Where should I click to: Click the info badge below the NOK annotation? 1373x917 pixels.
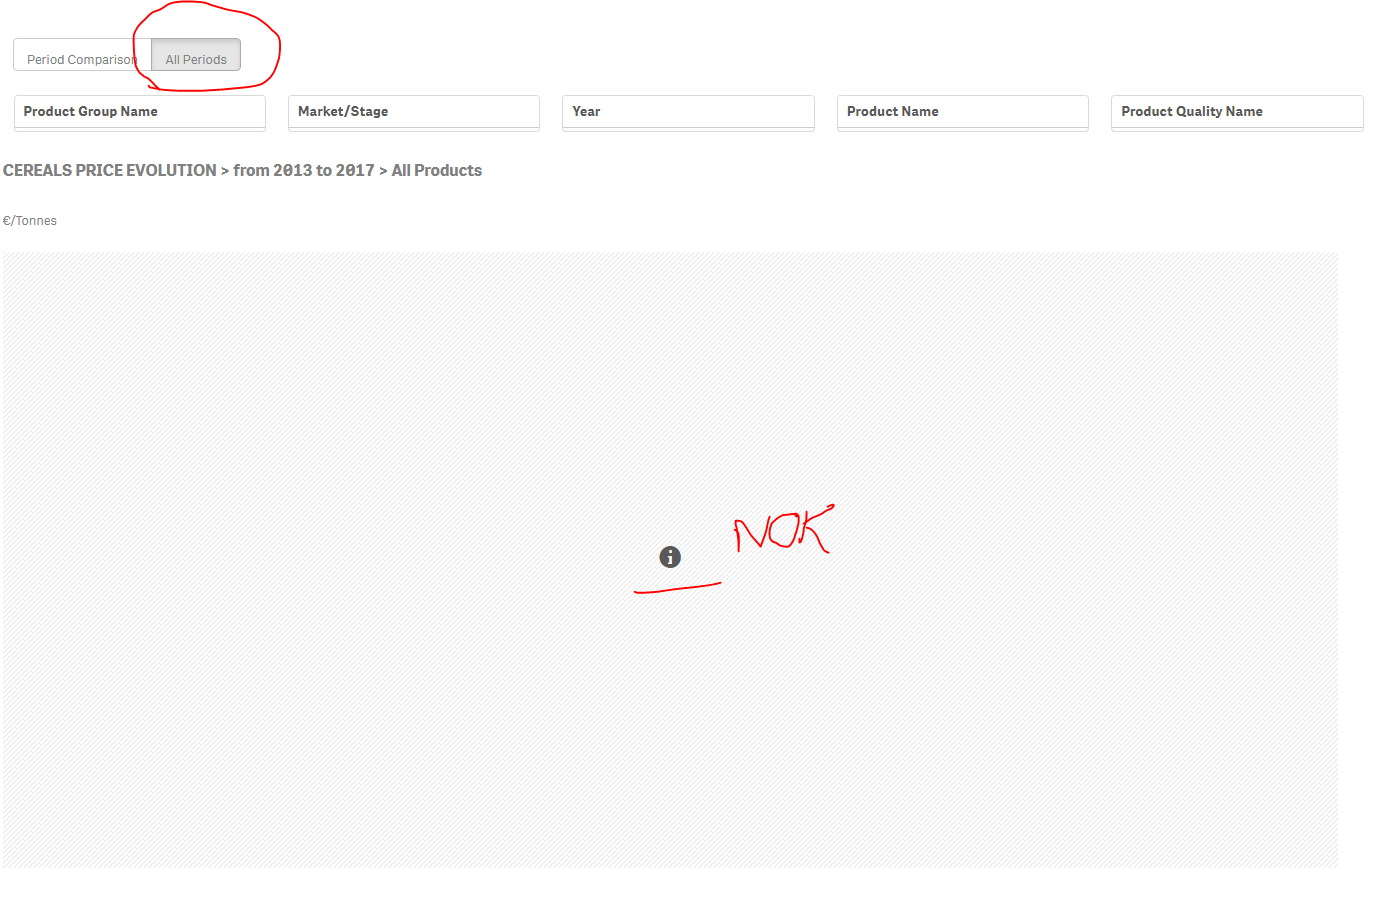click(x=668, y=557)
